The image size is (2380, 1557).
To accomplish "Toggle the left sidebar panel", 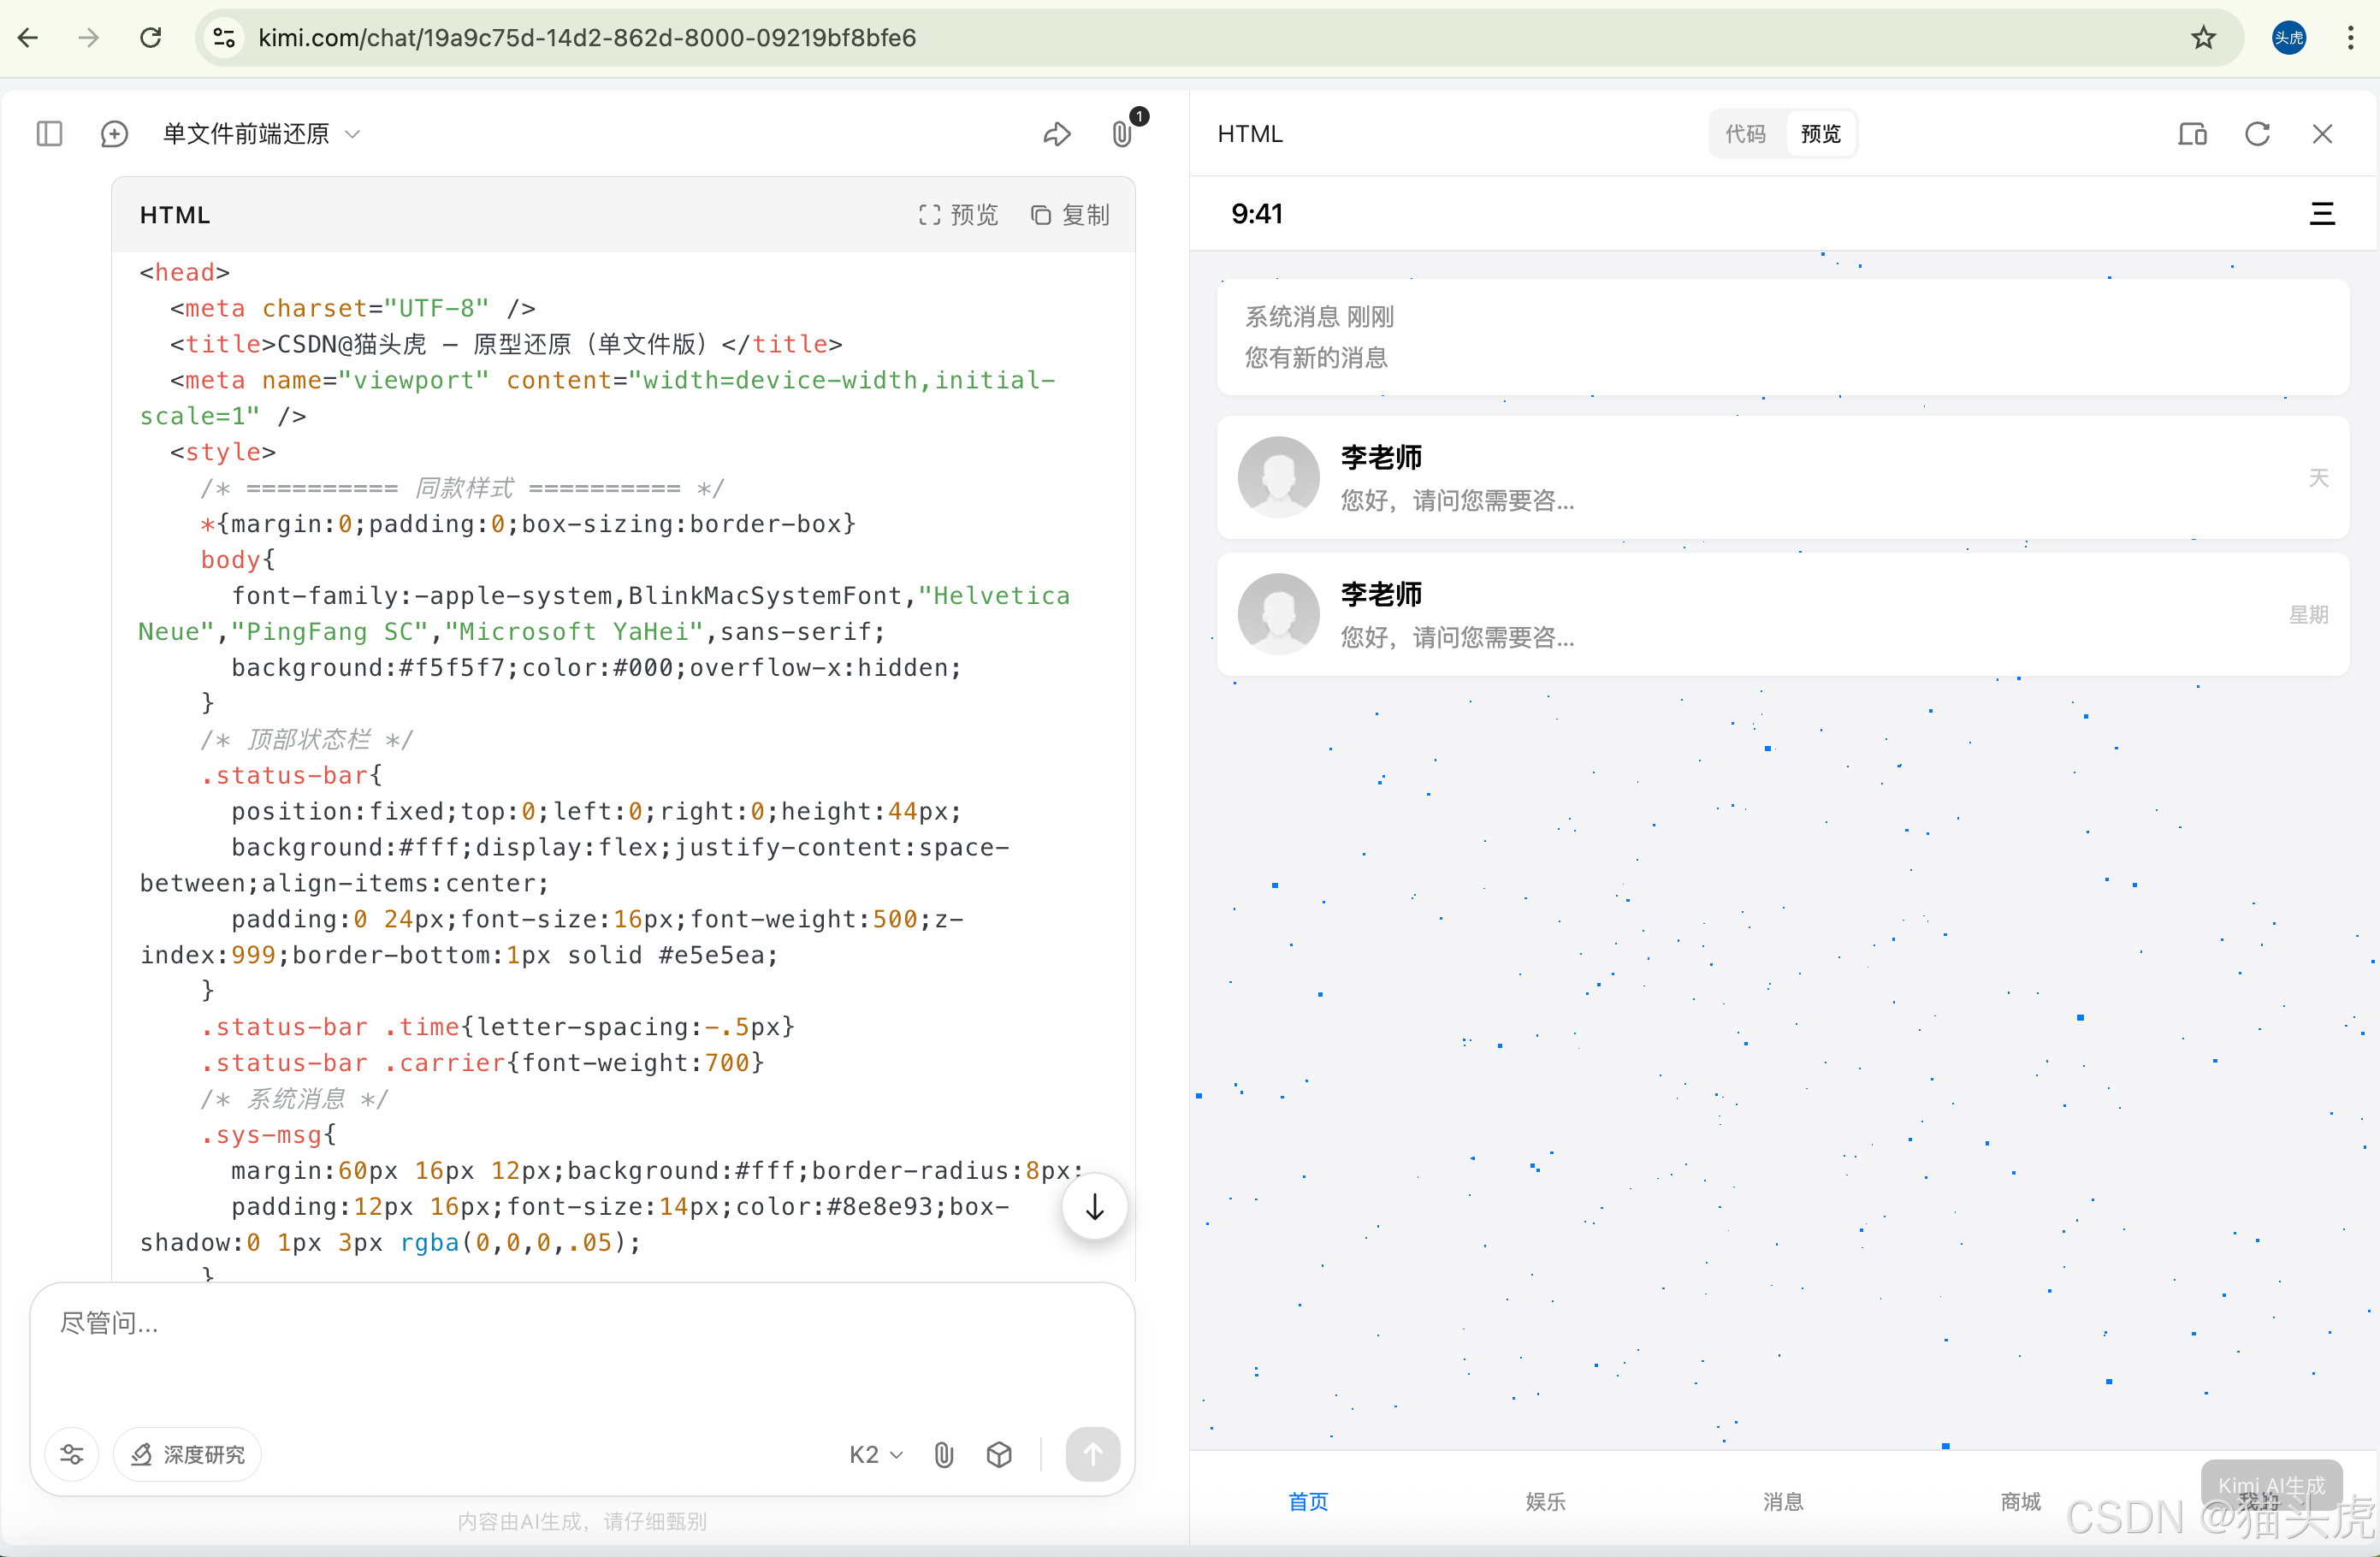I will tap(49, 134).
